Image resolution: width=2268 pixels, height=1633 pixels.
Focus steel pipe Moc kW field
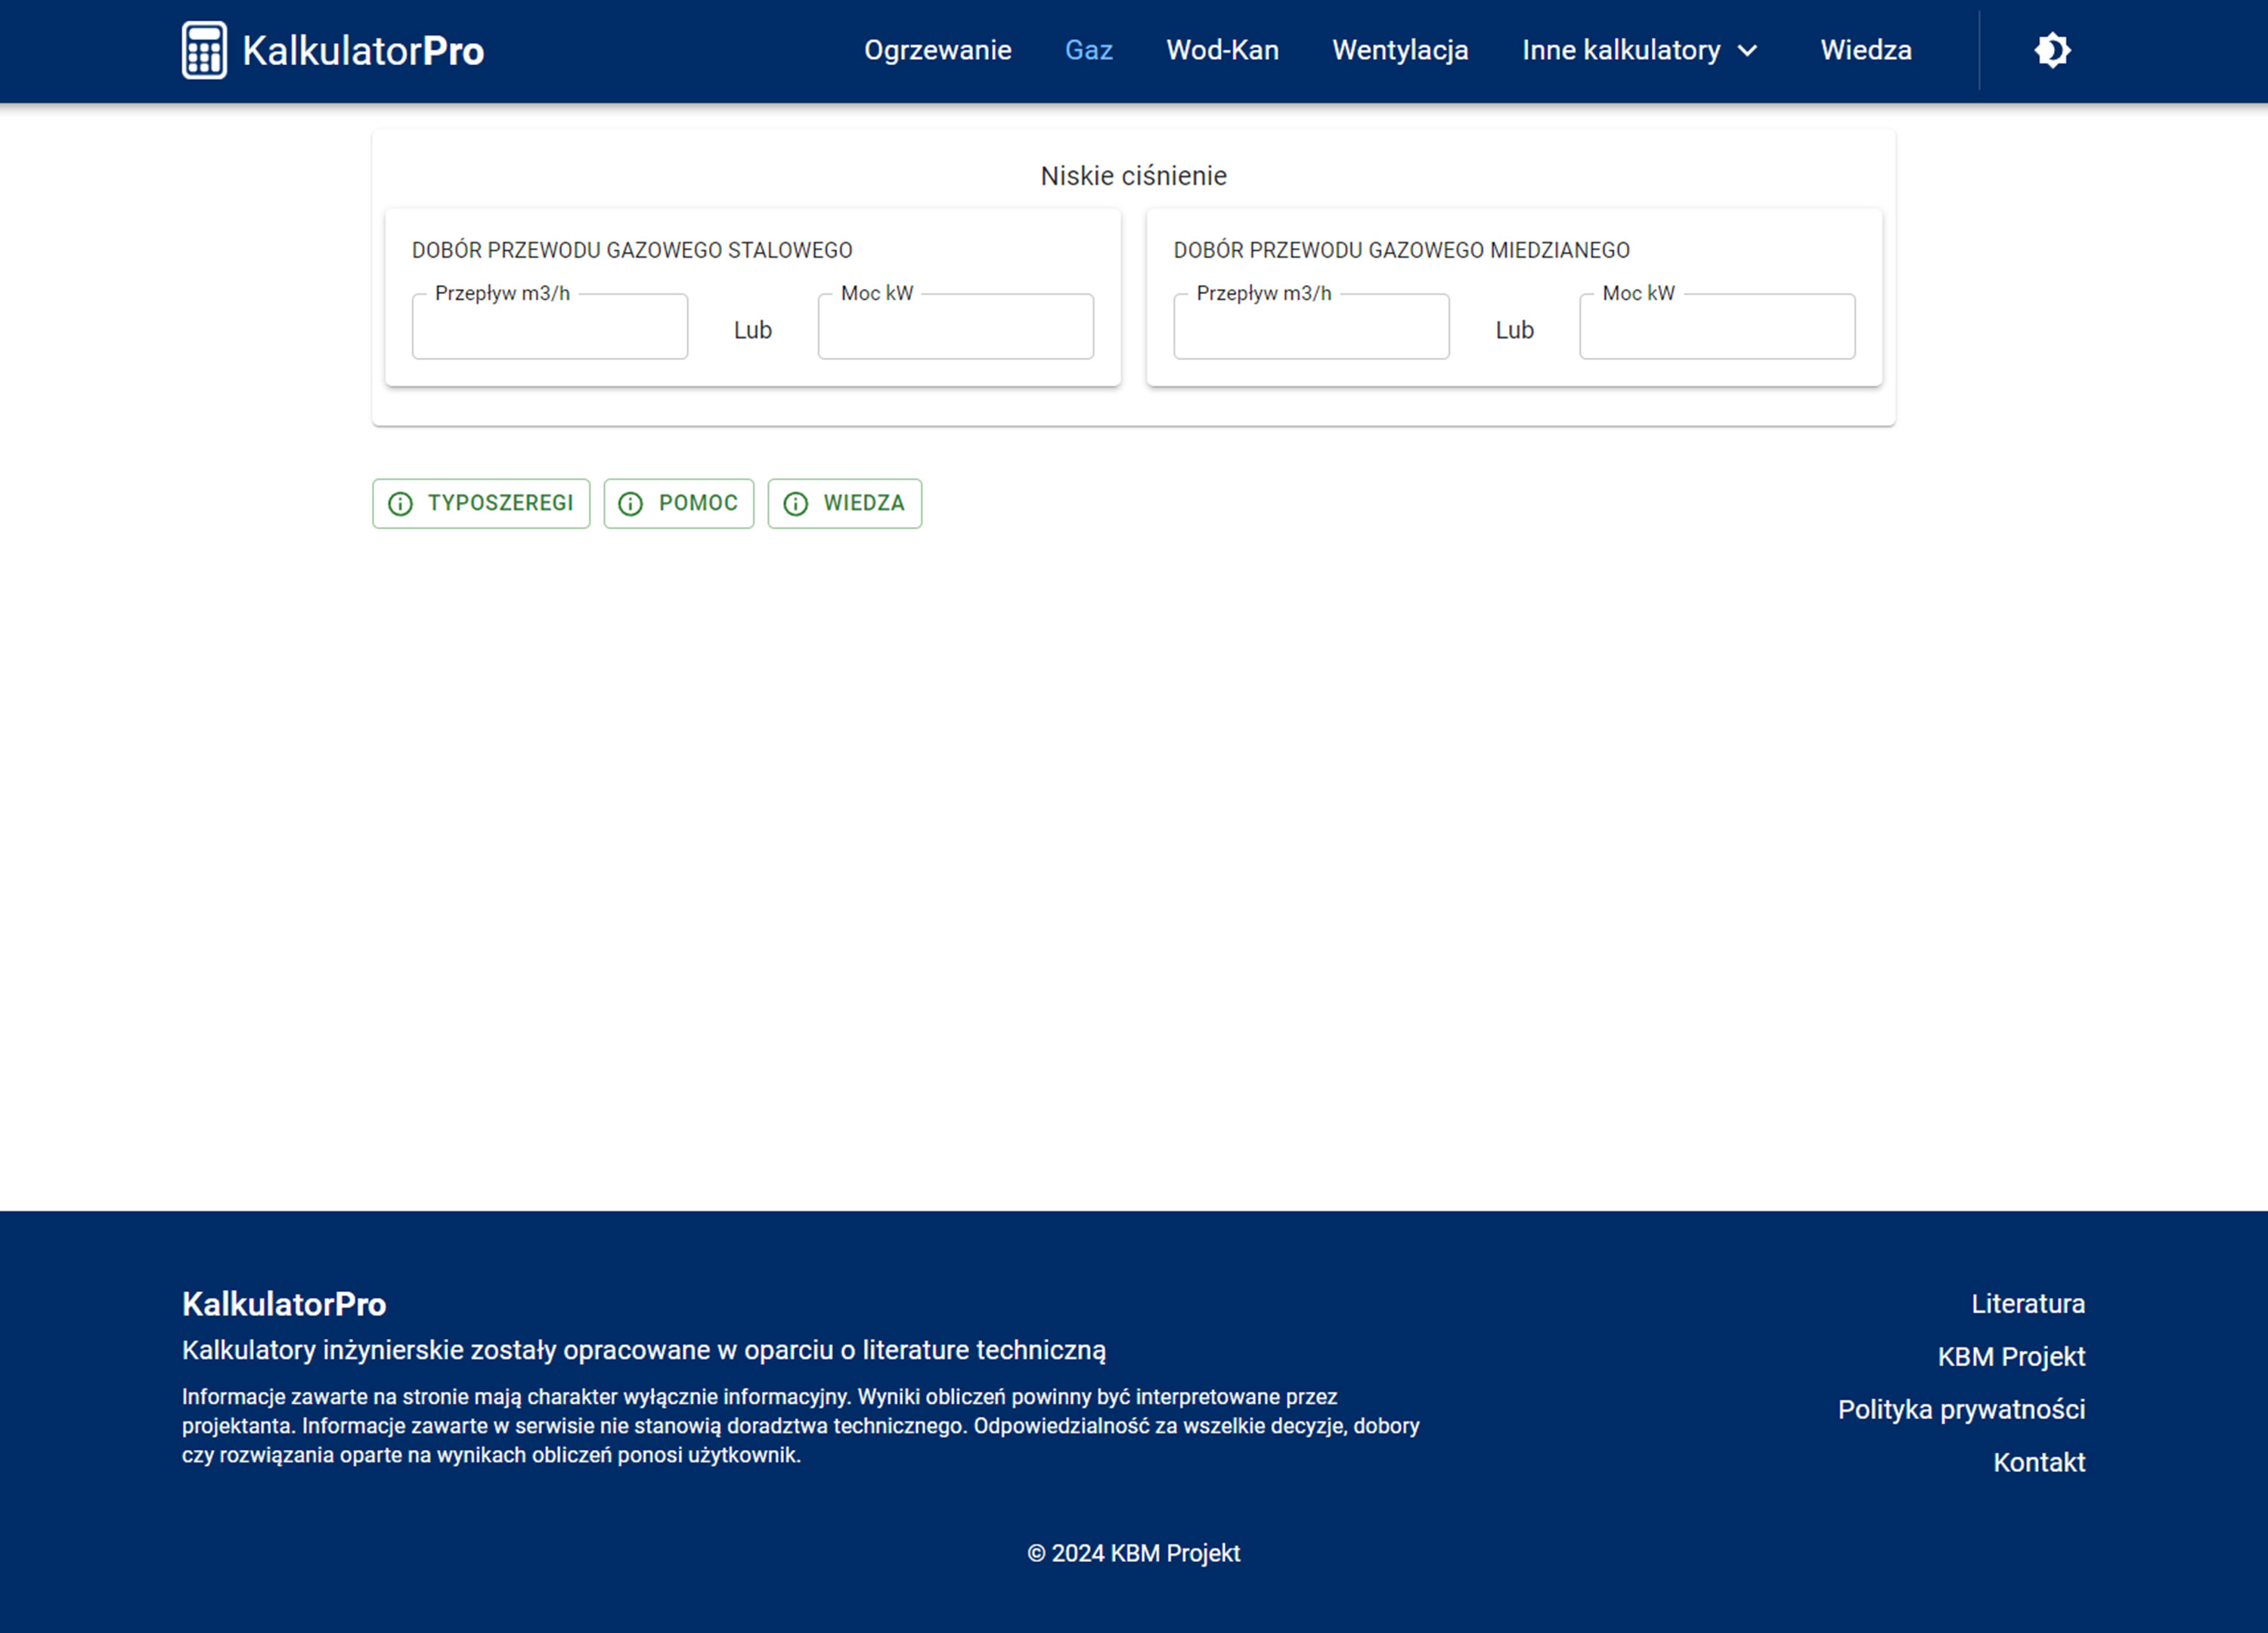pyautogui.click(x=956, y=326)
